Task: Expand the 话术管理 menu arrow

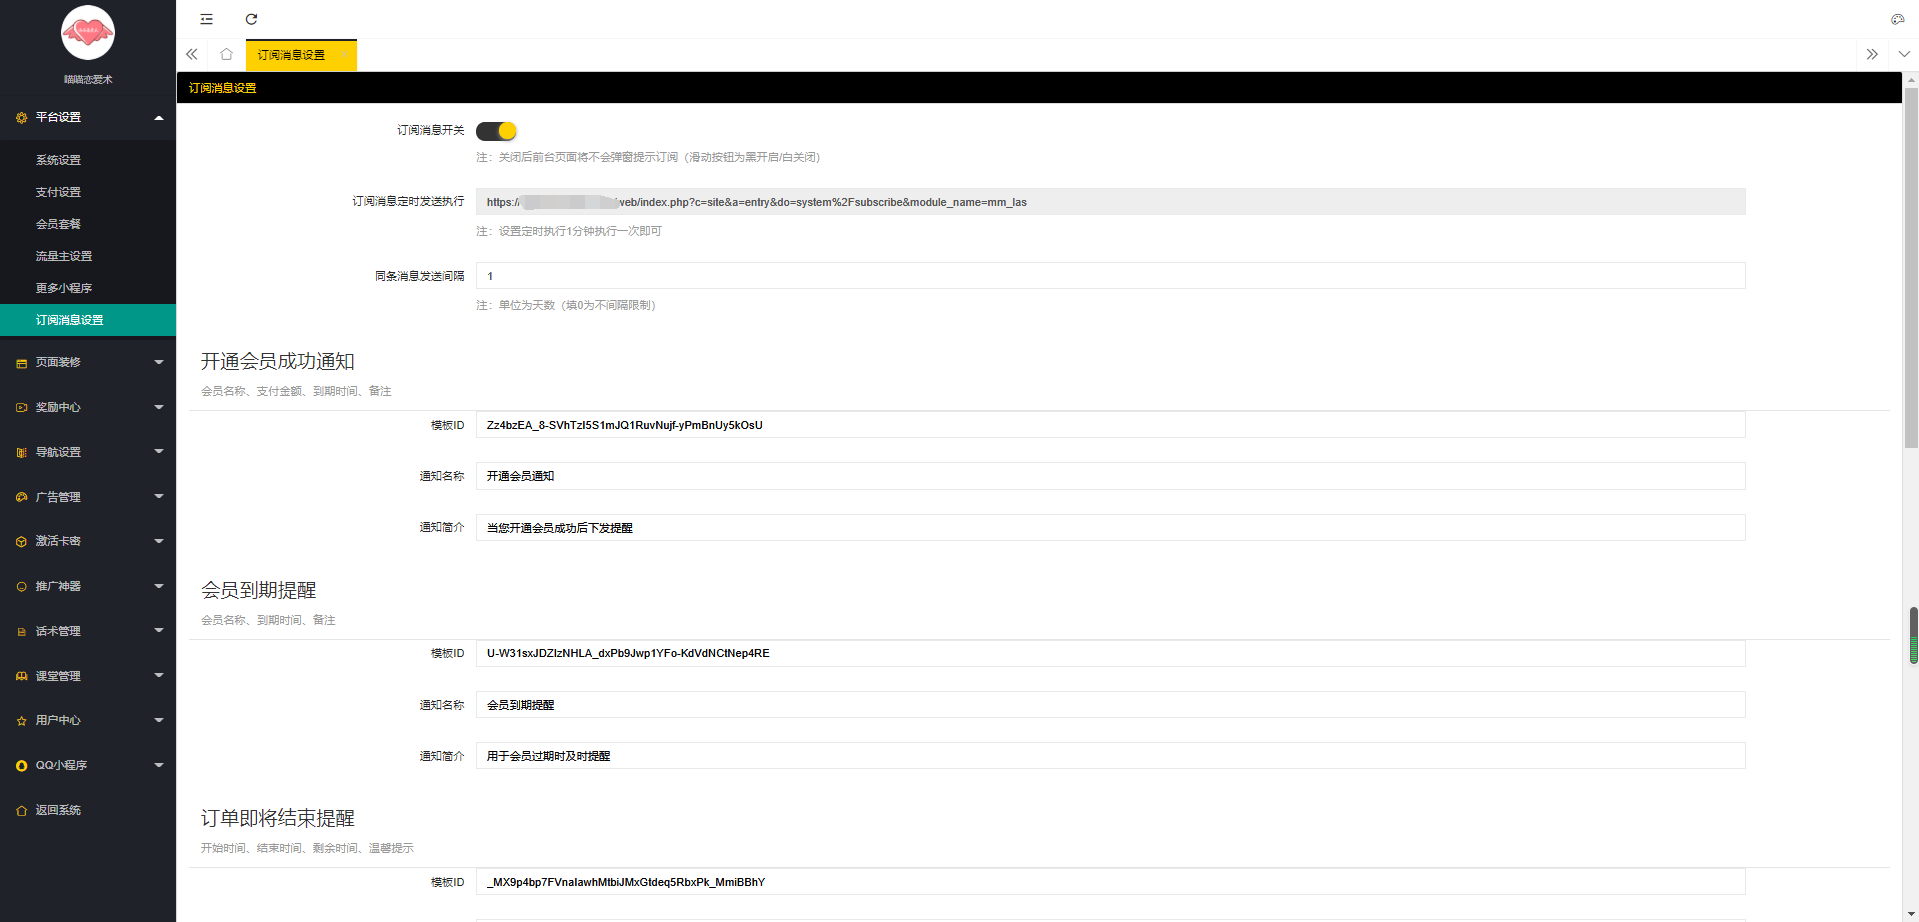Action: coord(159,631)
